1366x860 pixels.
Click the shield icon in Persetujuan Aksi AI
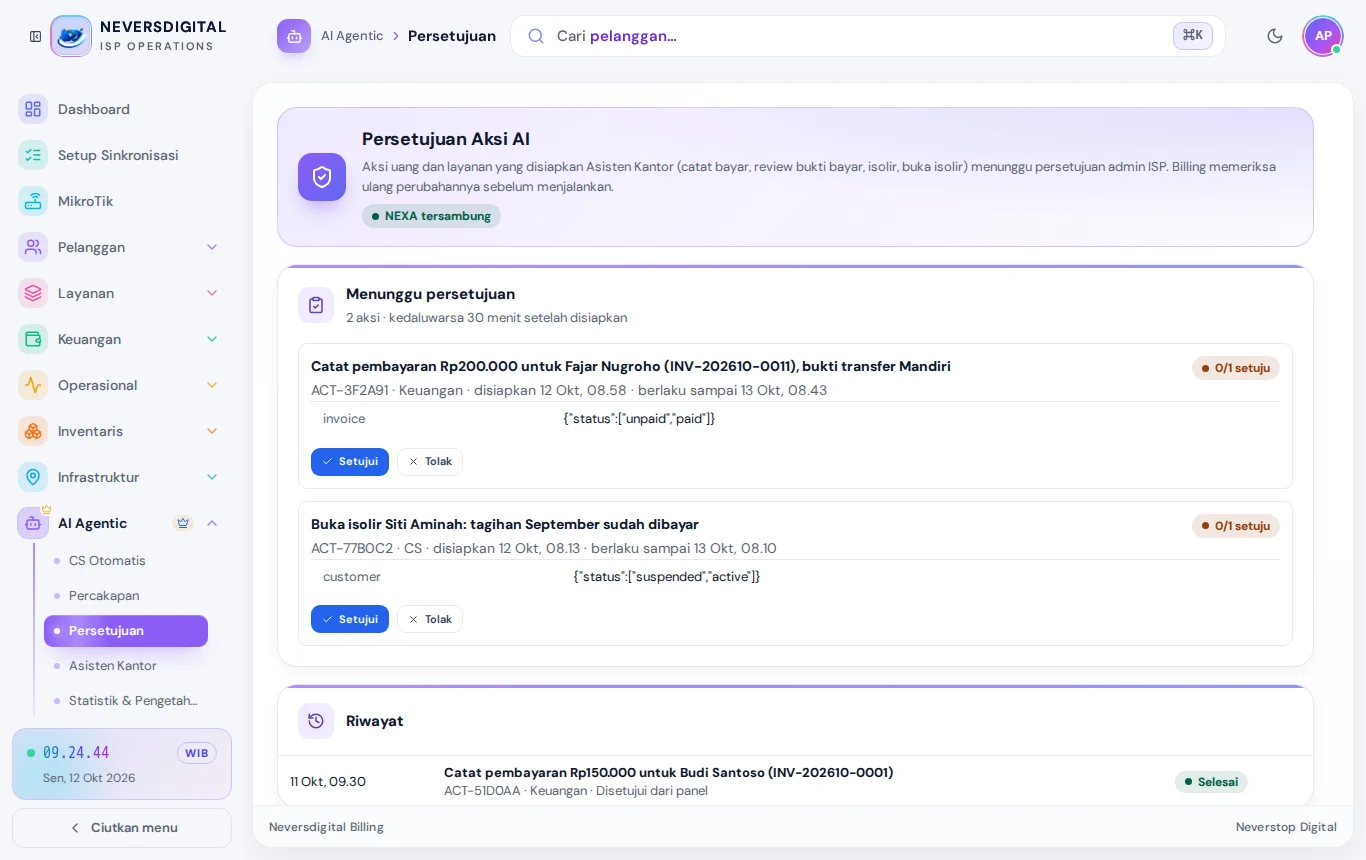tap(322, 177)
